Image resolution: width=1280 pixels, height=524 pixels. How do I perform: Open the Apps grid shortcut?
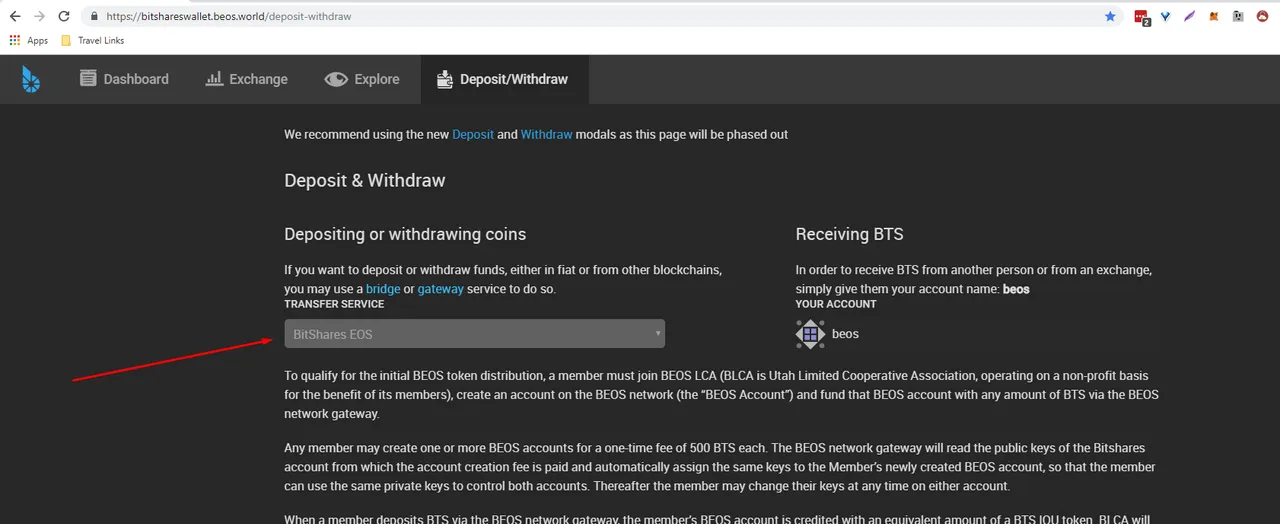point(28,41)
